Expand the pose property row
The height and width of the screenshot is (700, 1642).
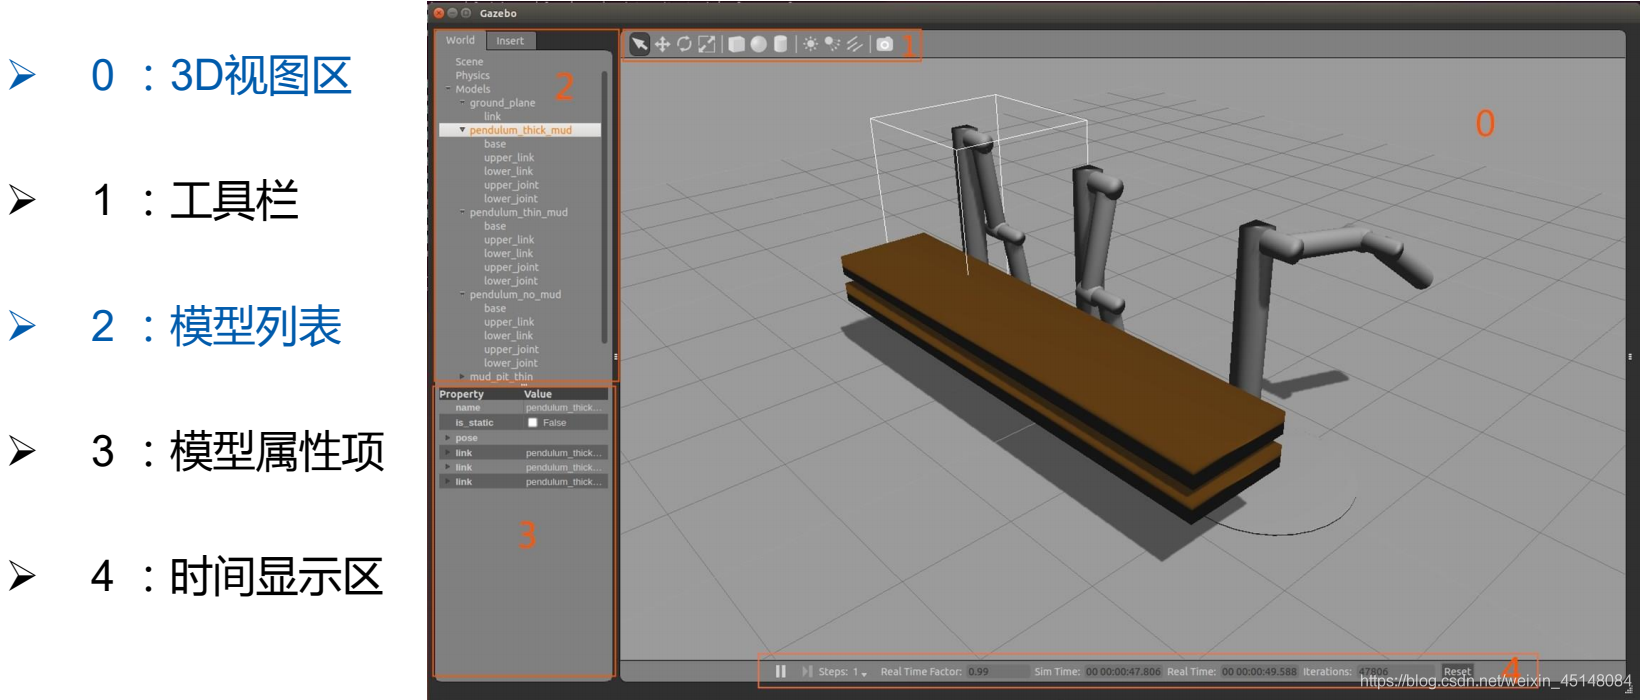tap(447, 438)
